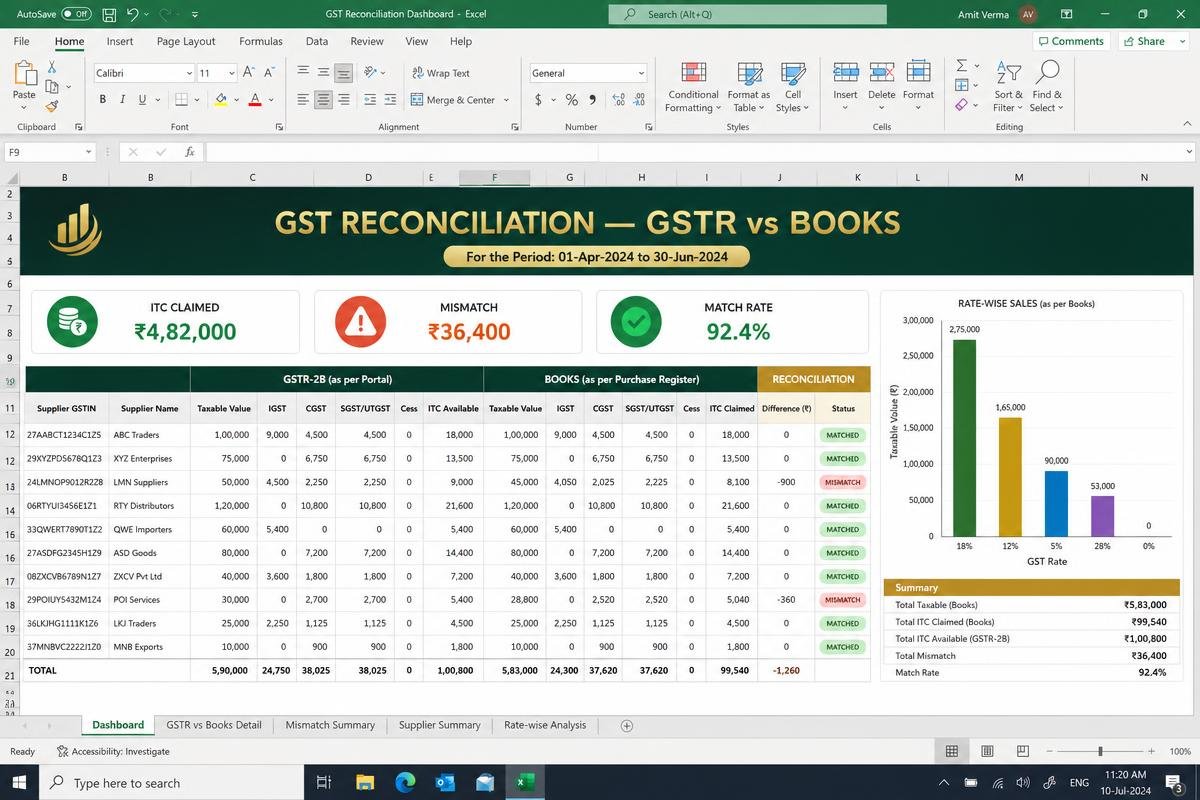
Task: Open Microsoft Edge from the taskbar
Action: click(405, 783)
